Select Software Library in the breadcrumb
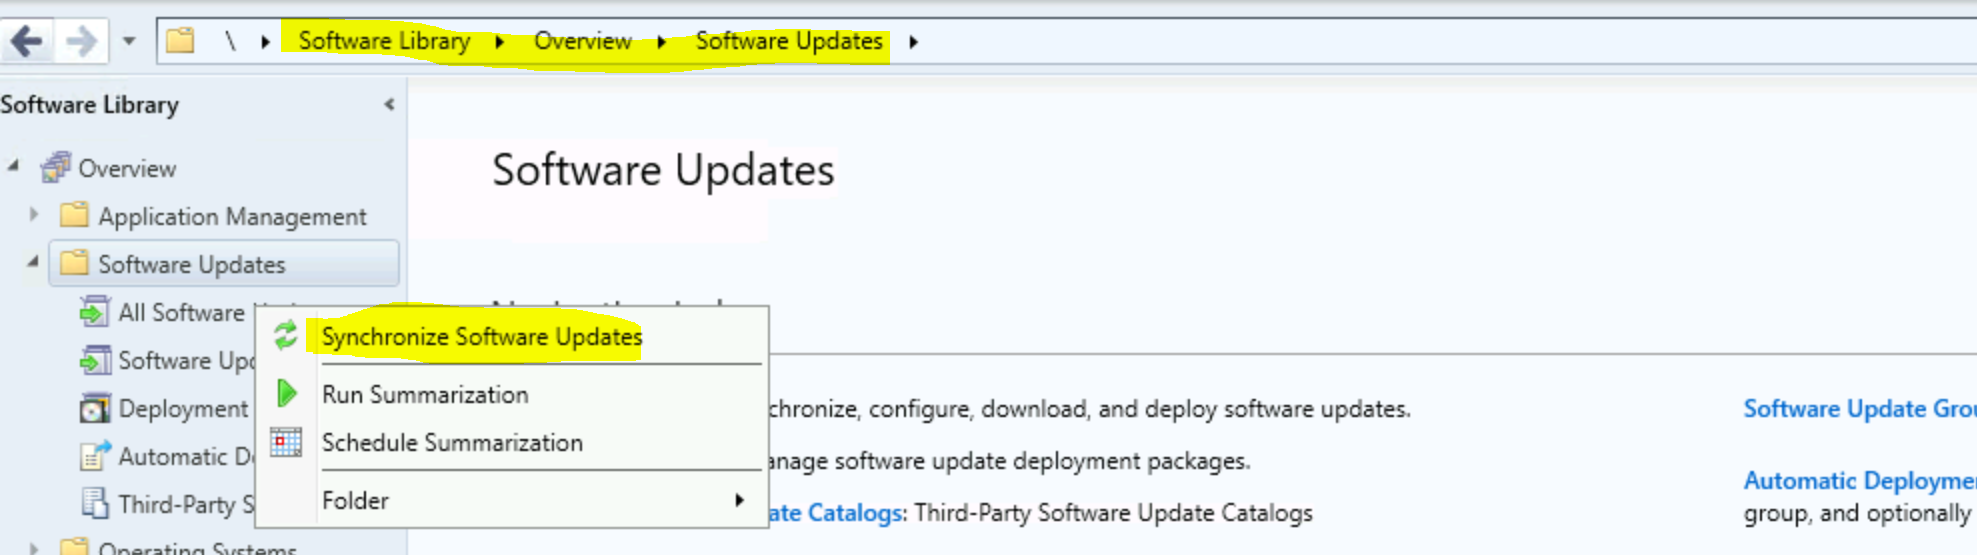 pos(384,41)
